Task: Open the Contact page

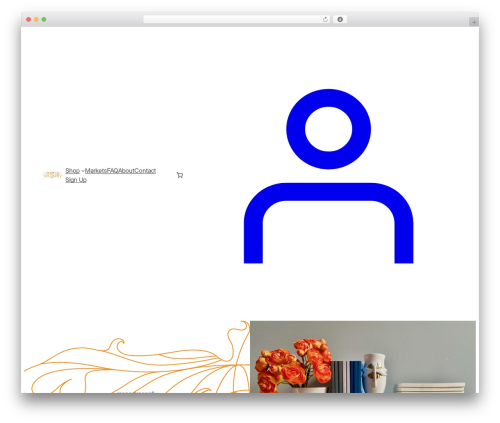Action: click(x=145, y=171)
